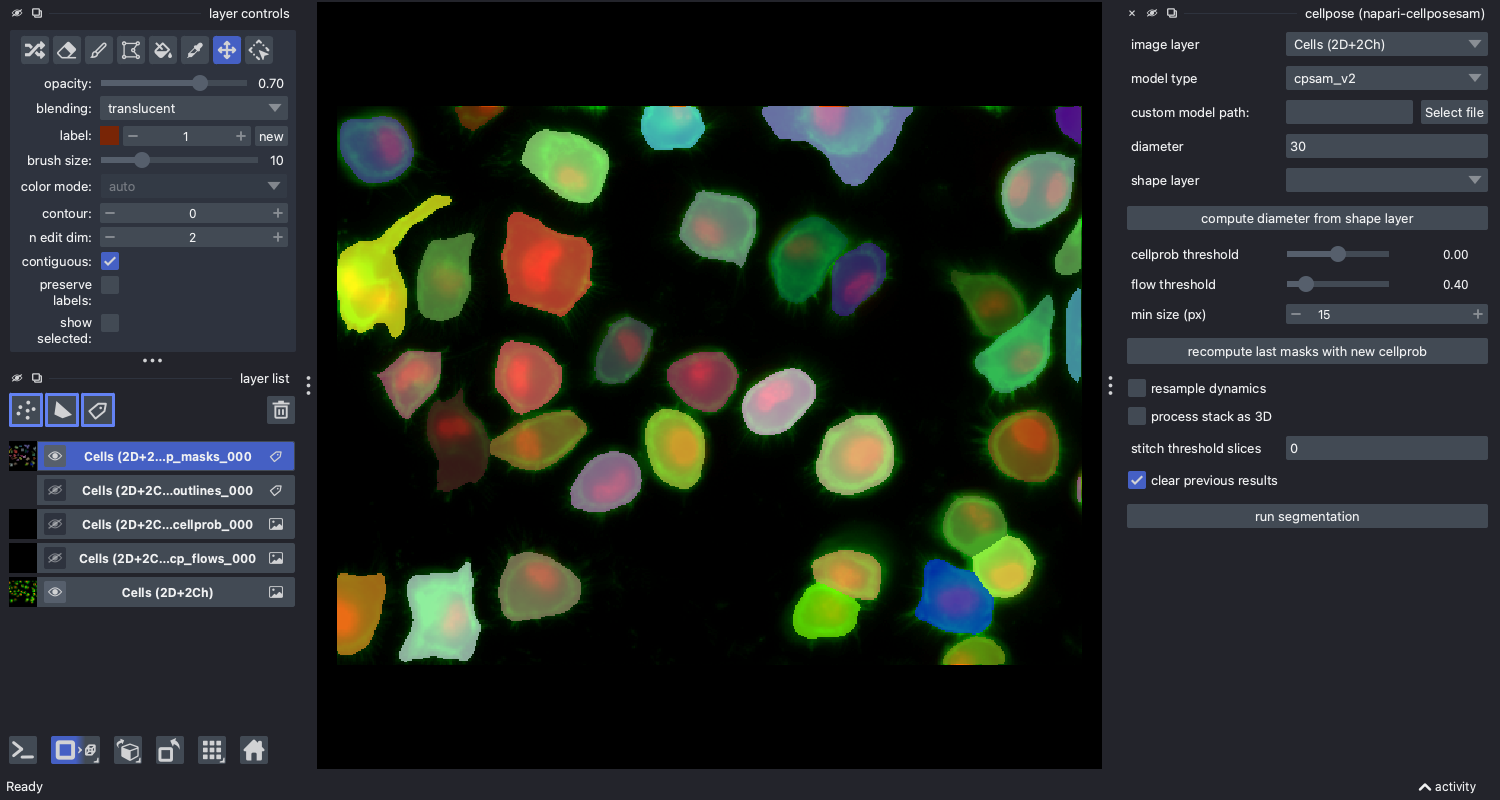Click the run segmentation button
The image size is (1500, 800).
tap(1307, 517)
